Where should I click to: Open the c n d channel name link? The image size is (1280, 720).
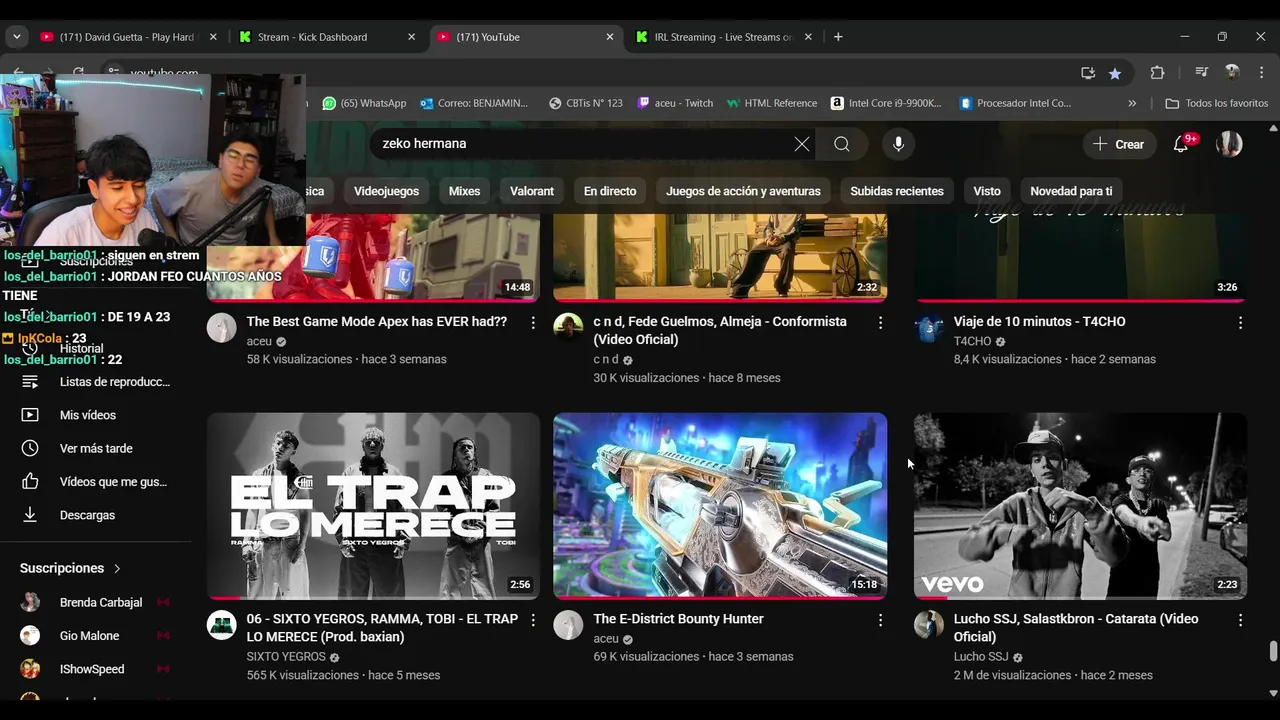coord(606,360)
